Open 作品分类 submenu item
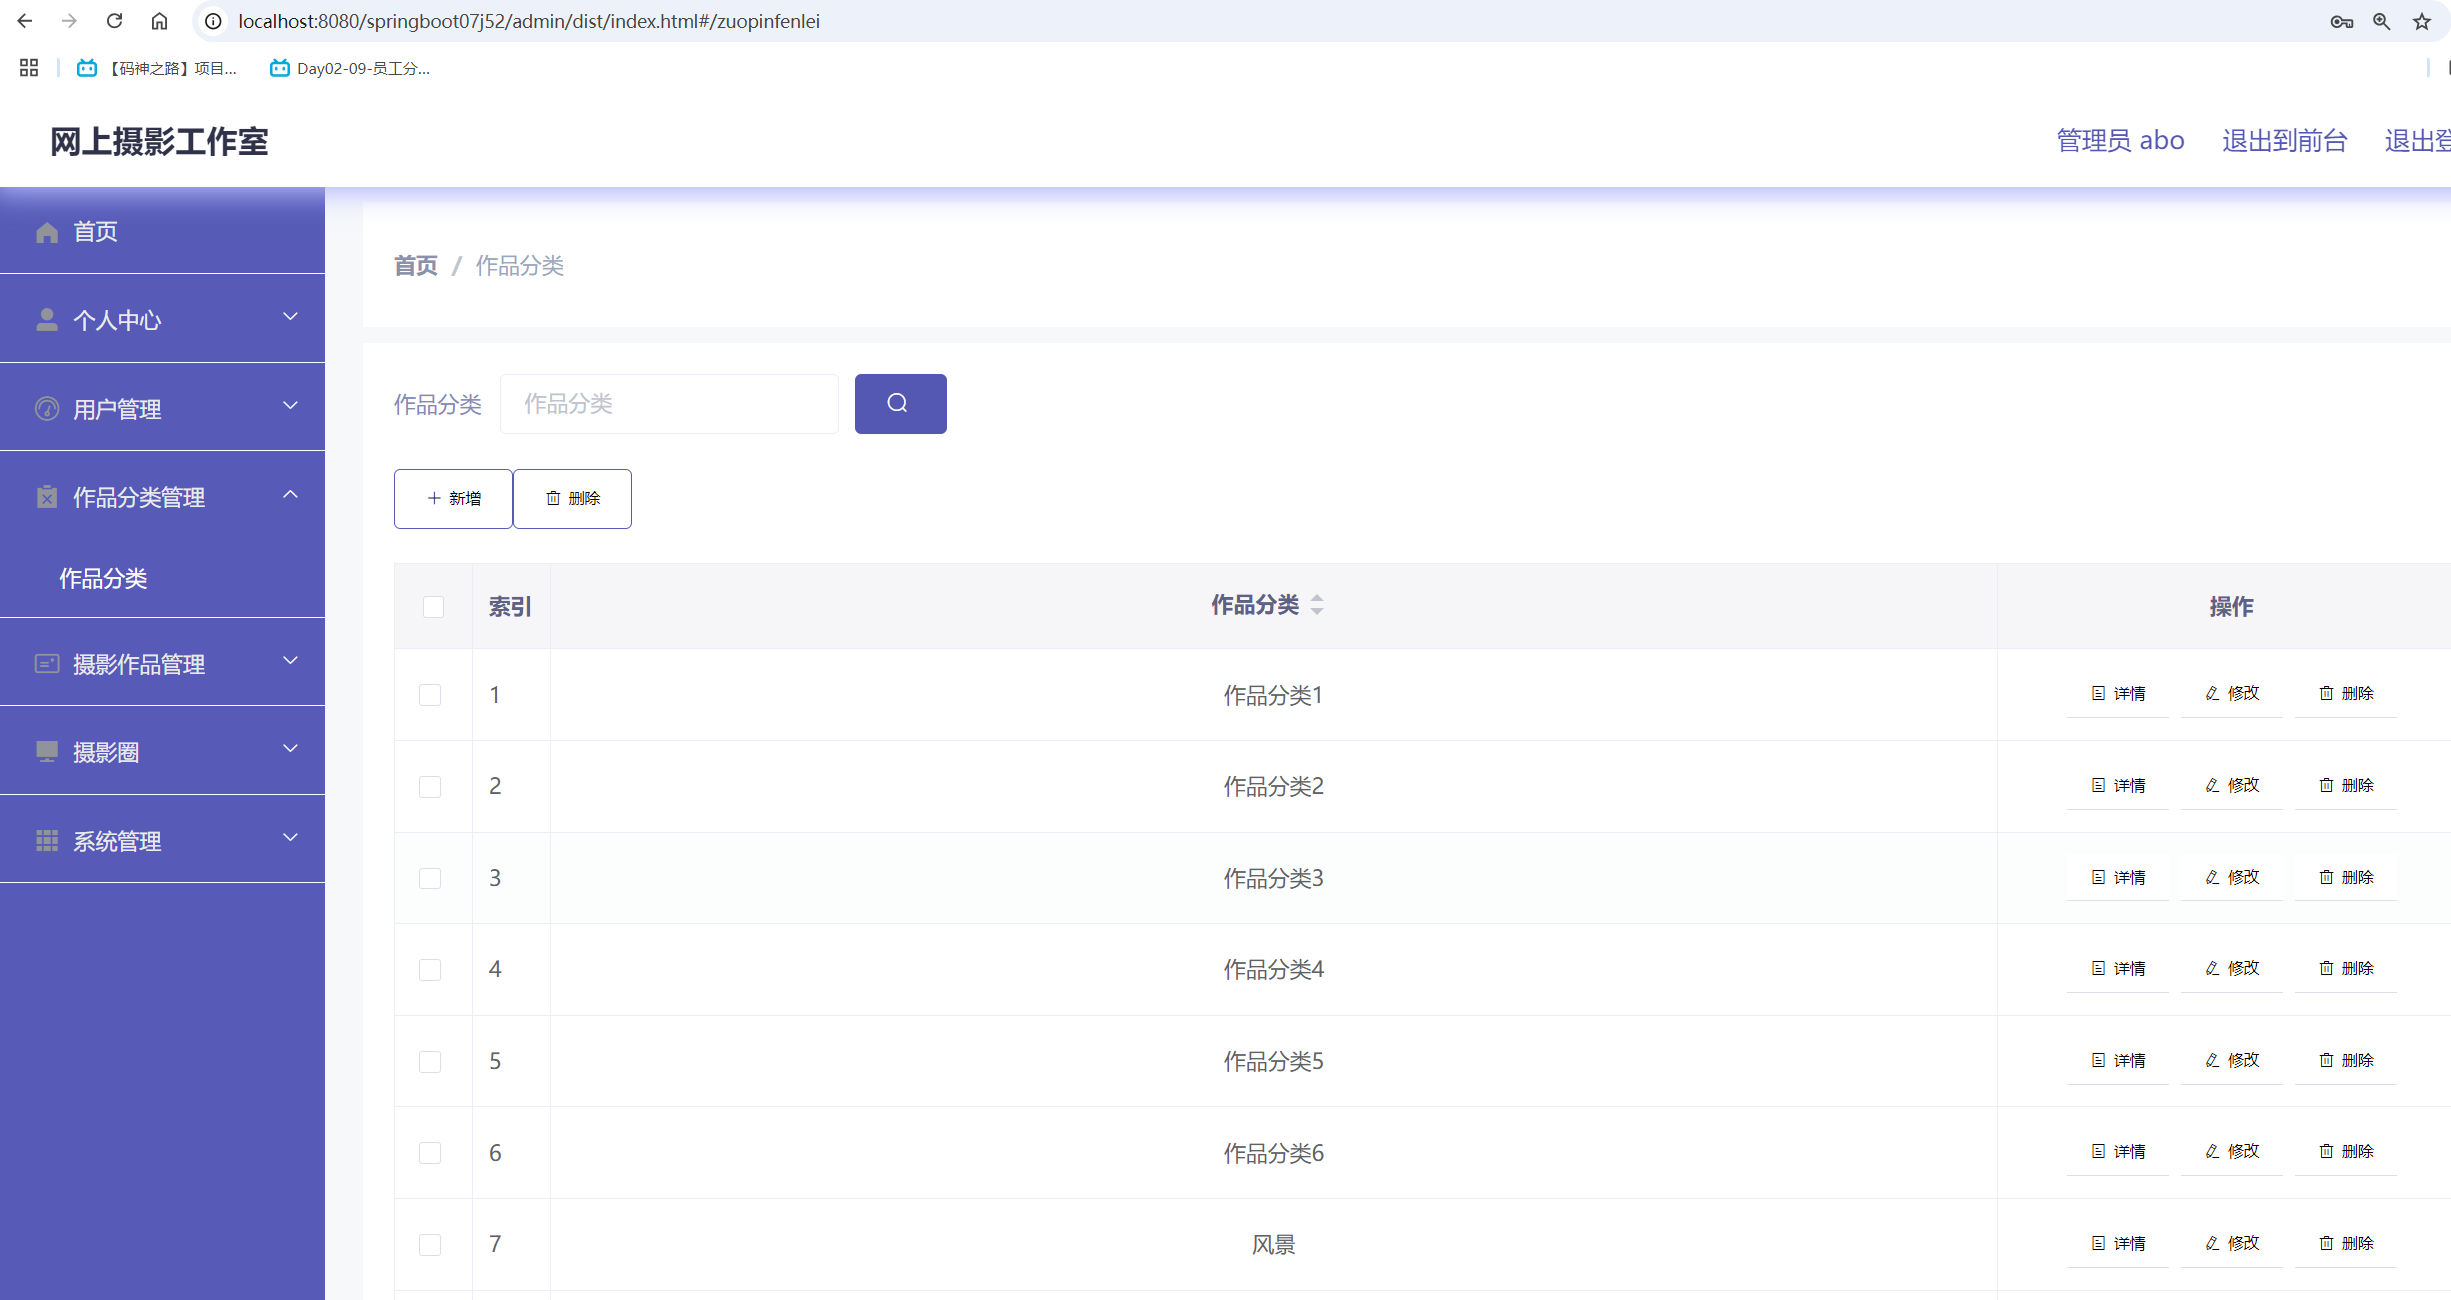The height and width of the screenshot is (1300, 2451). coord(103,578)
